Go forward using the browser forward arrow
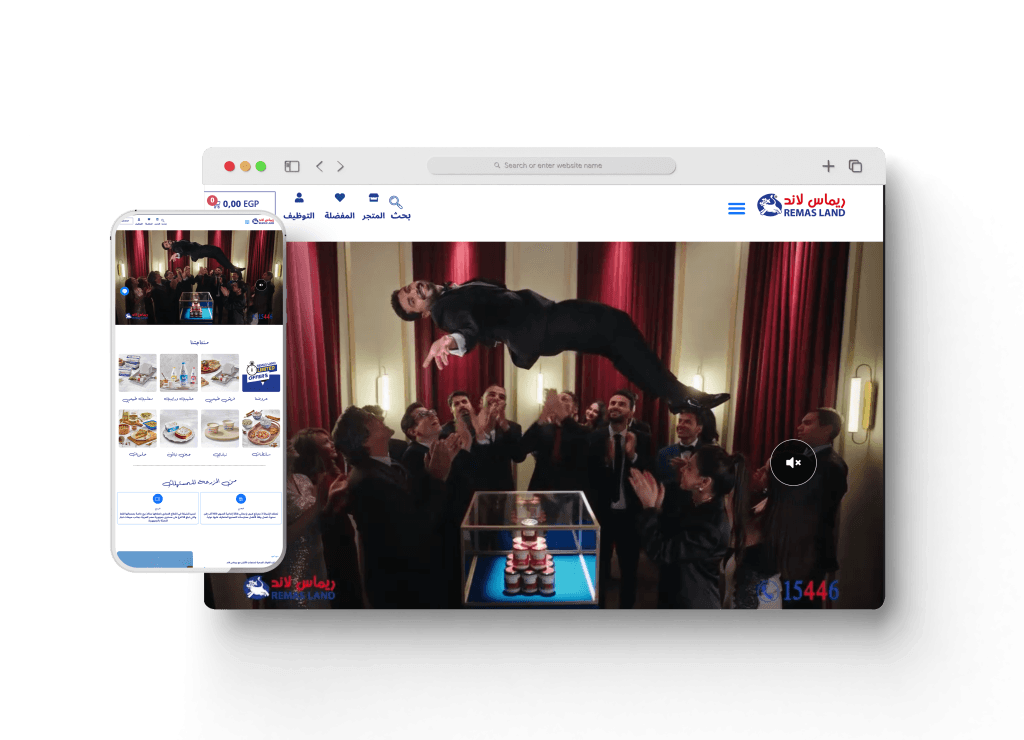The width and height of the screenshot is (1024, 740). [341, 166]
